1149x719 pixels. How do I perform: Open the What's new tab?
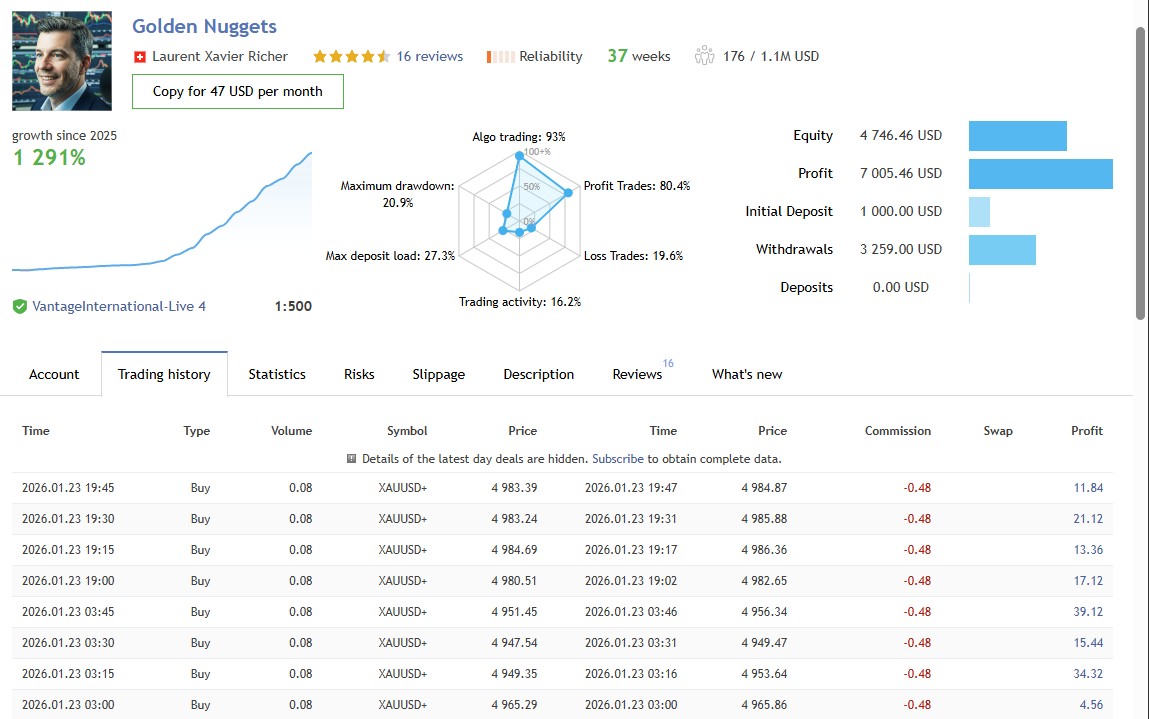[747, 375]
